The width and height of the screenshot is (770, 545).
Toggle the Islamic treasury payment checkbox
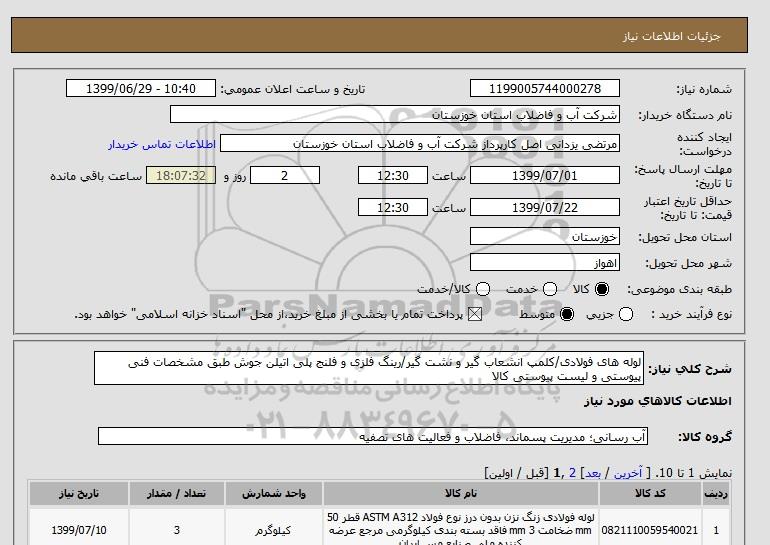(x=475, y=314)
